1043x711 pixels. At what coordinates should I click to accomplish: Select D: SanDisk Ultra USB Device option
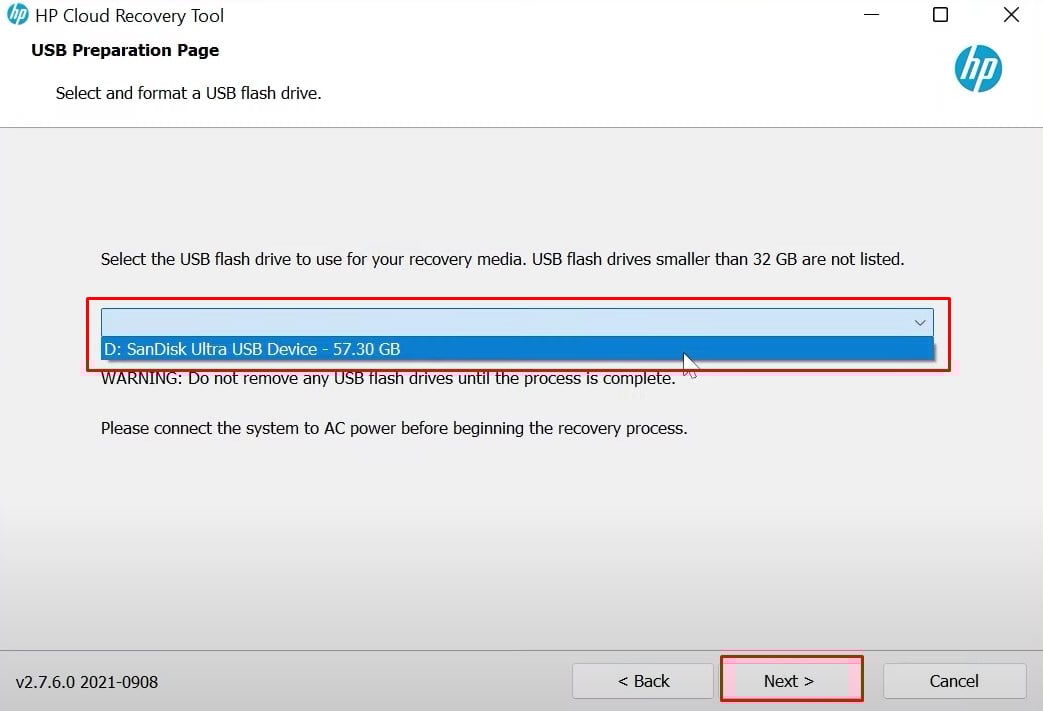click(517, 349)
